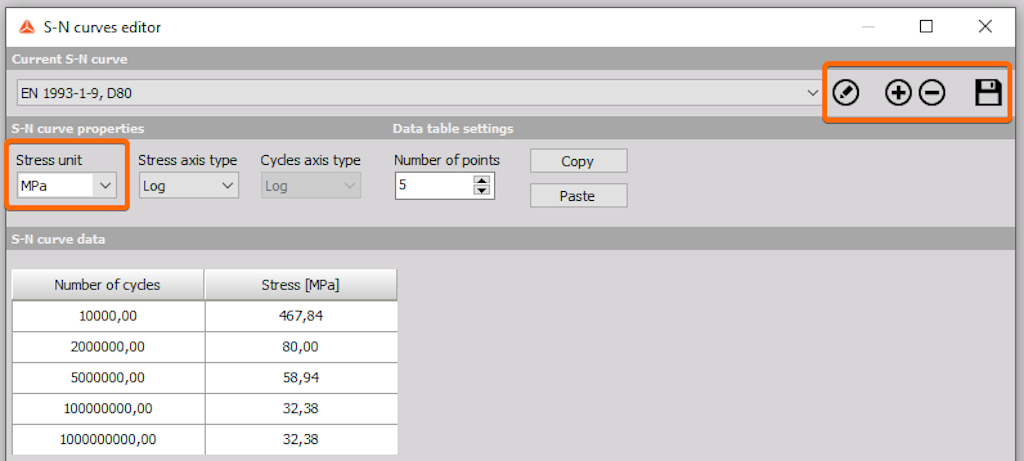Remove the current S-N curve with minus icon
This screenshot has width=1024, height=461.
[x=932, y=93]
